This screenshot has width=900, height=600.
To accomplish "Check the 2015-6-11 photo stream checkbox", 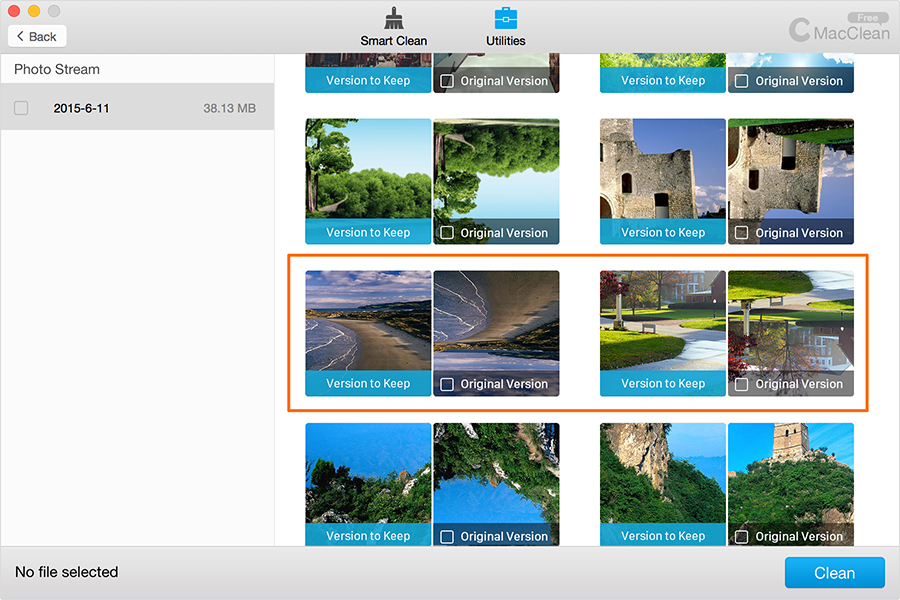I will (x=21, y=108).
